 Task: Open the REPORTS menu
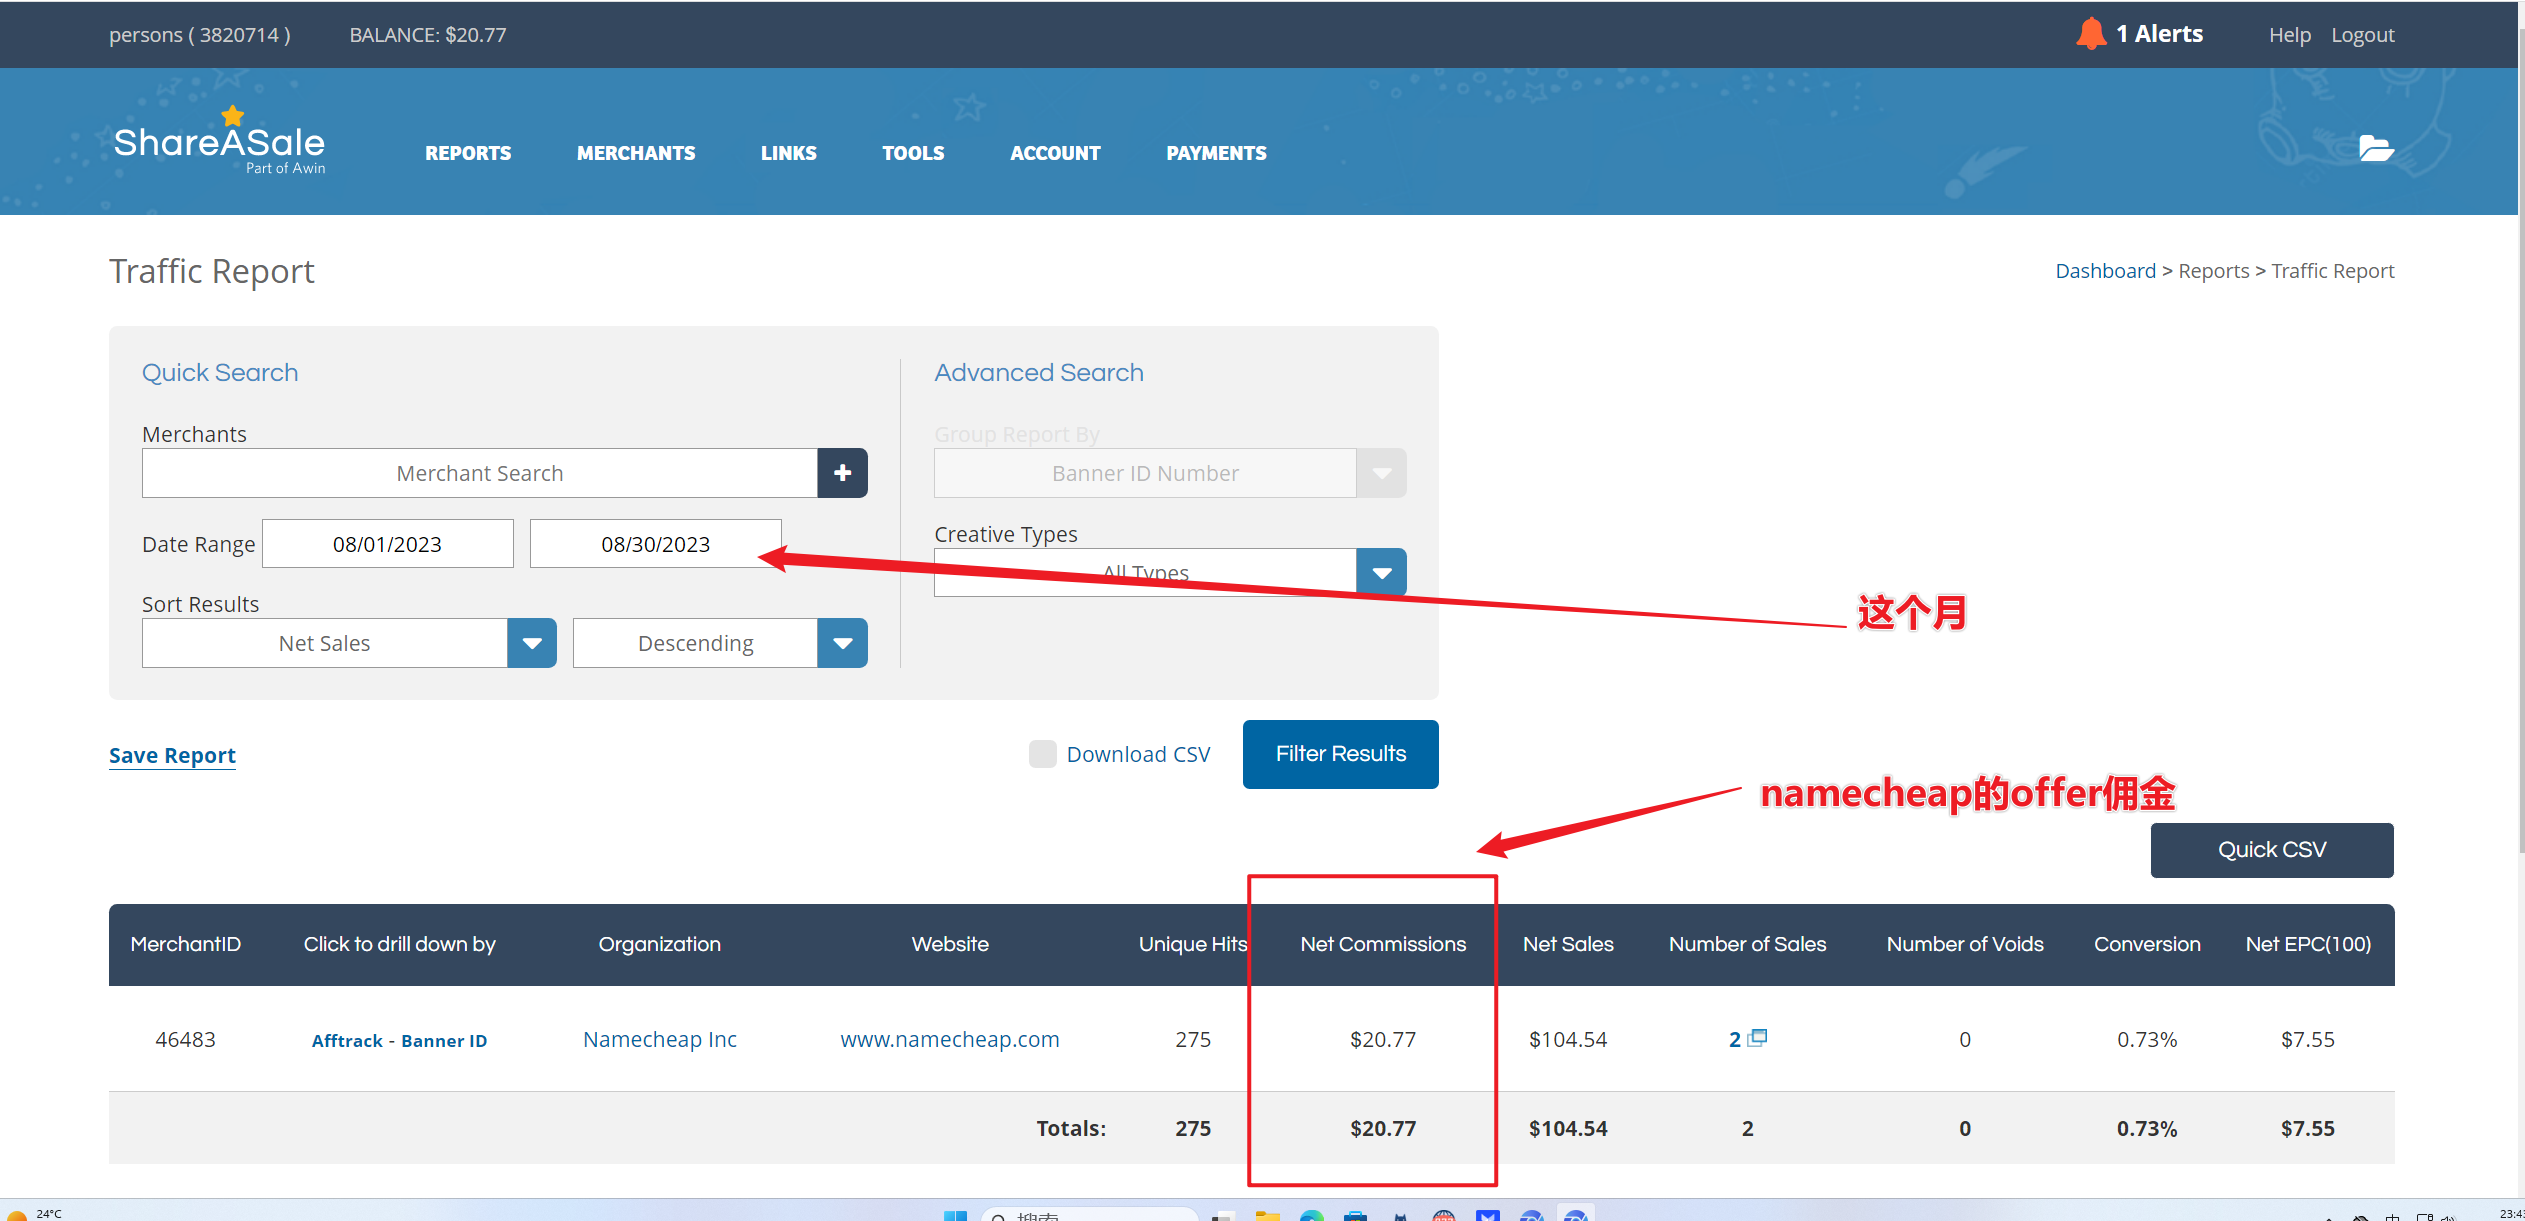(468, 153)
